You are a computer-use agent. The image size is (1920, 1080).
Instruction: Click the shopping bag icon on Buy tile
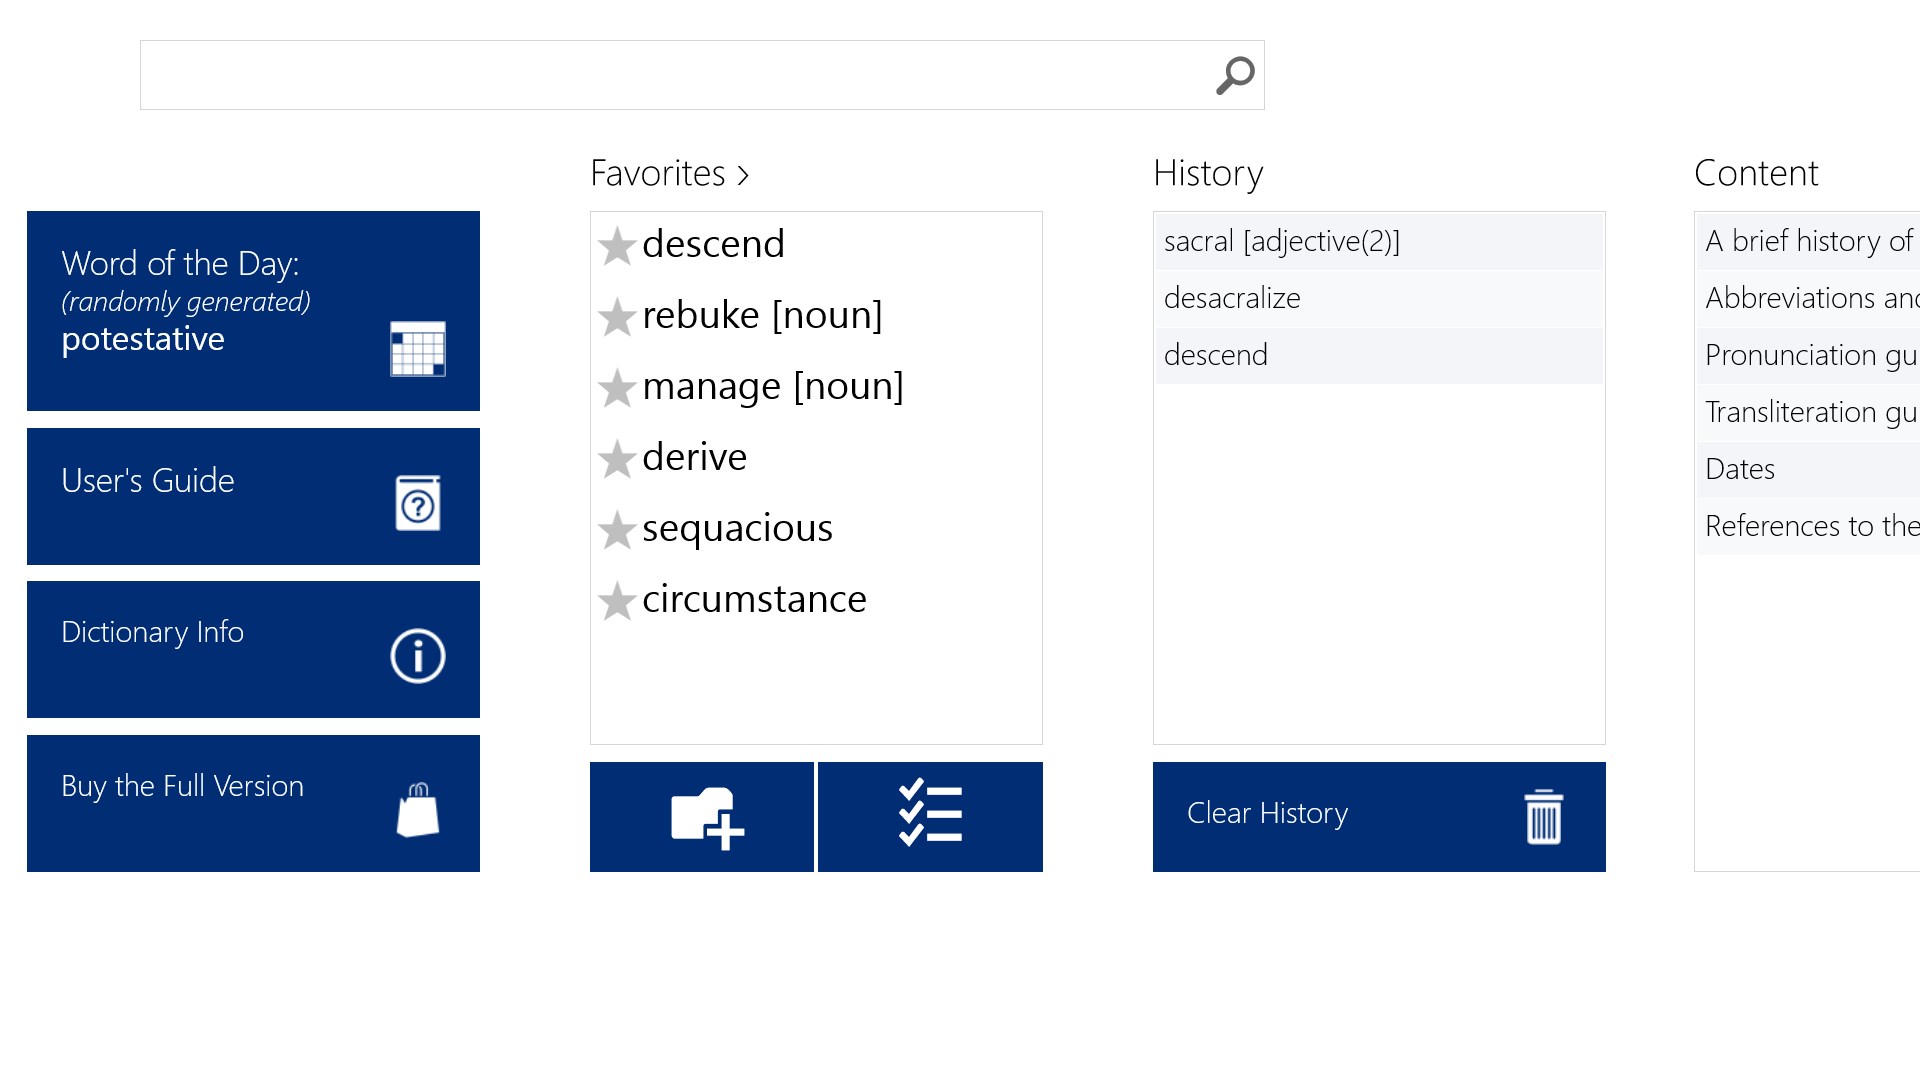pyautogui.click(x=417, y=810)
